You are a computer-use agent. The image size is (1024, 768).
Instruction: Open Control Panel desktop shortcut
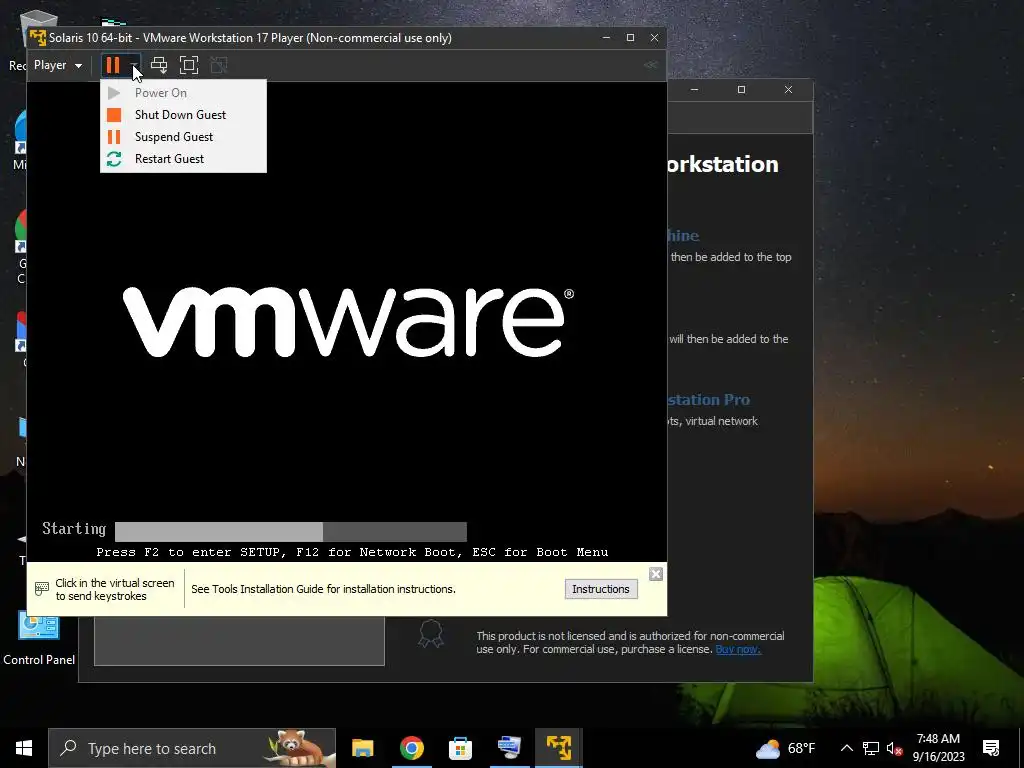[x=39, y=639]
